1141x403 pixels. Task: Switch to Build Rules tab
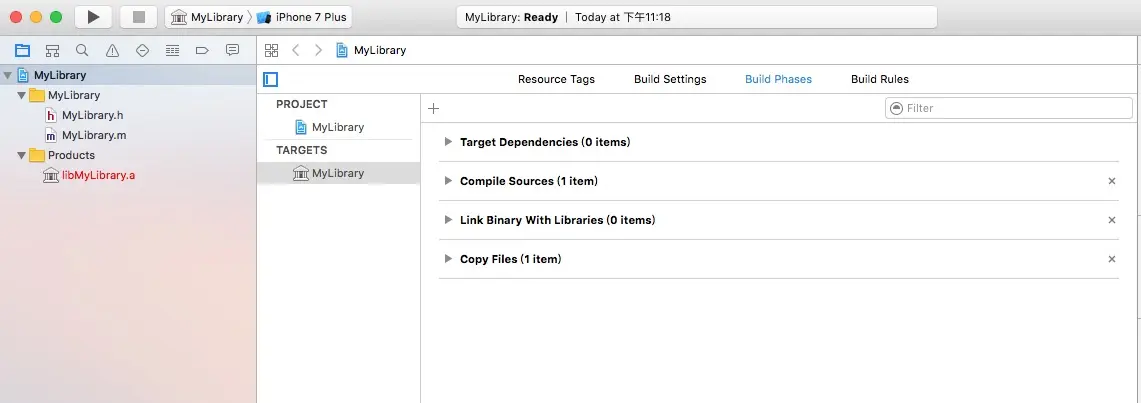click(880, 79)
